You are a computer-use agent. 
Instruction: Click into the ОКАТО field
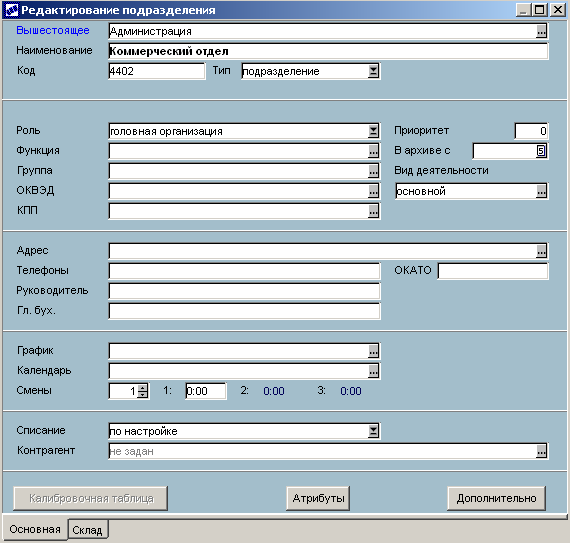[493, 271]
